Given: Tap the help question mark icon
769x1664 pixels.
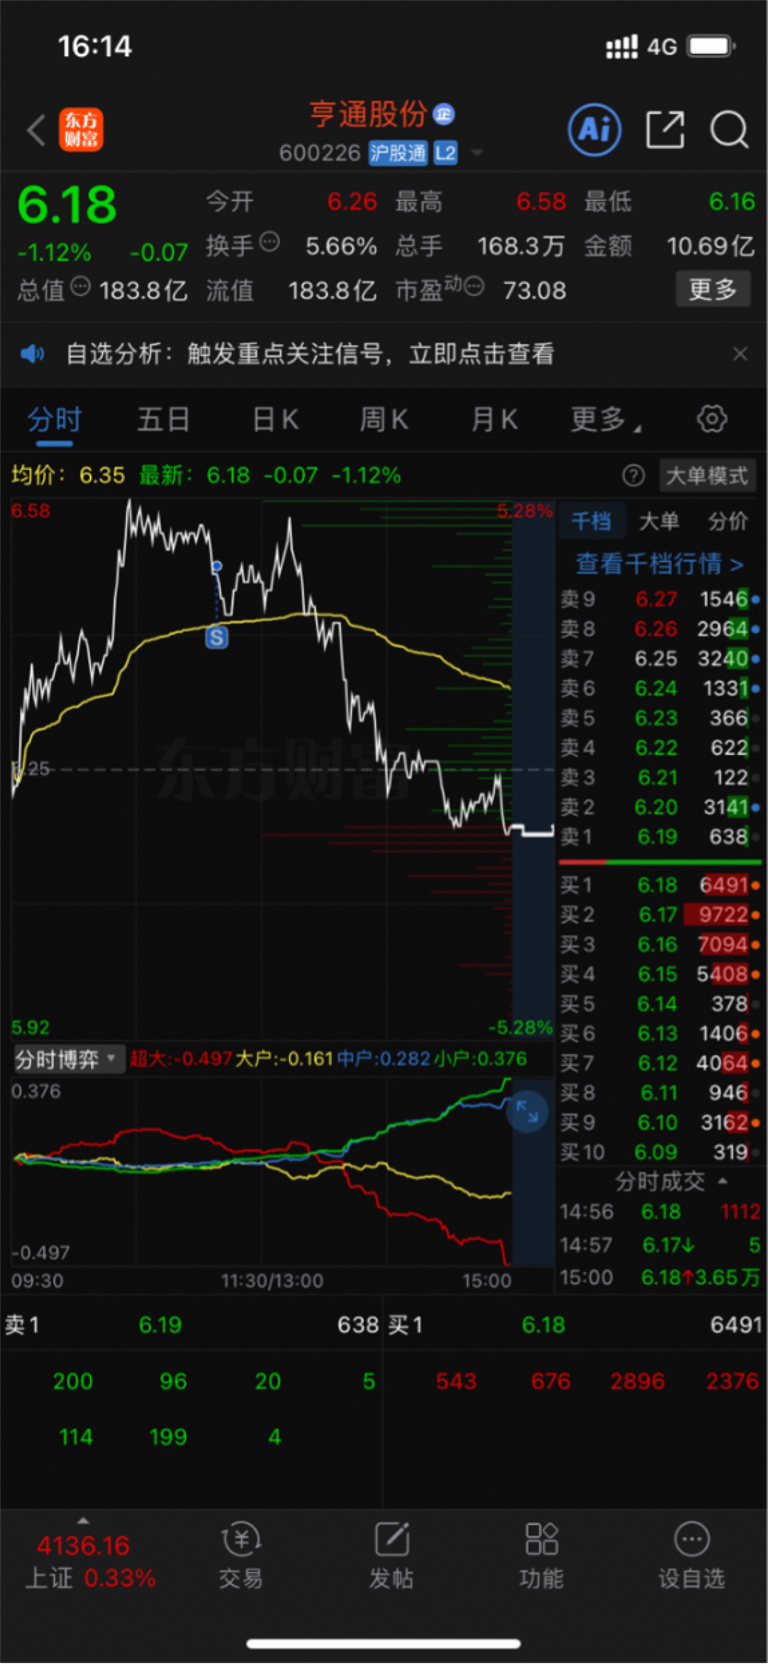Looking at the screenshot, I should point(633,476).
